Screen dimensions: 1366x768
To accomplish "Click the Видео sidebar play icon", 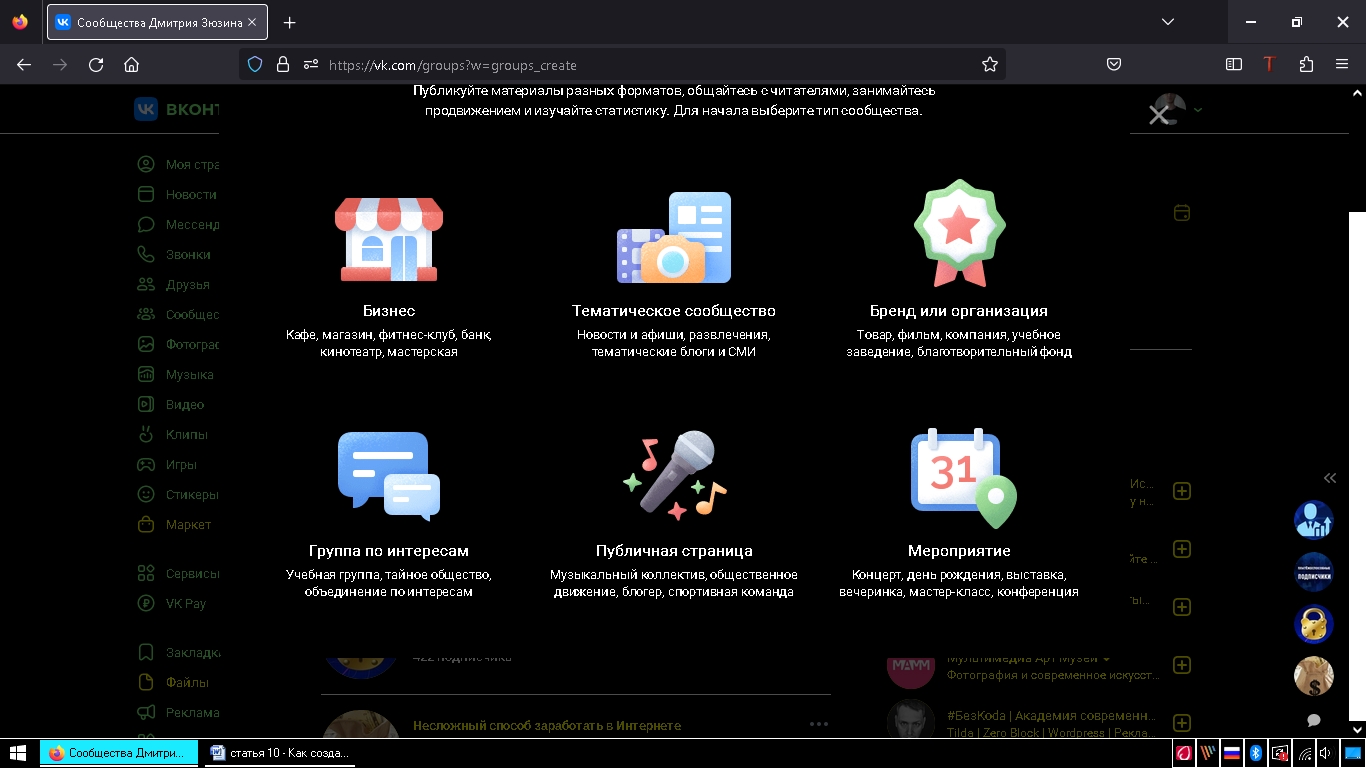I will (x=146, y=404).
